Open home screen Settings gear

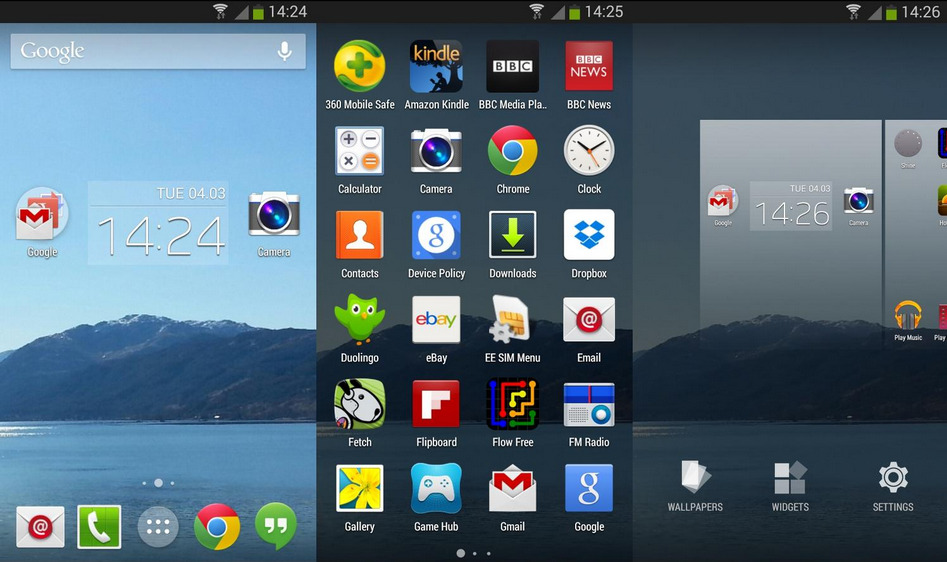click(x=892, y=486)
